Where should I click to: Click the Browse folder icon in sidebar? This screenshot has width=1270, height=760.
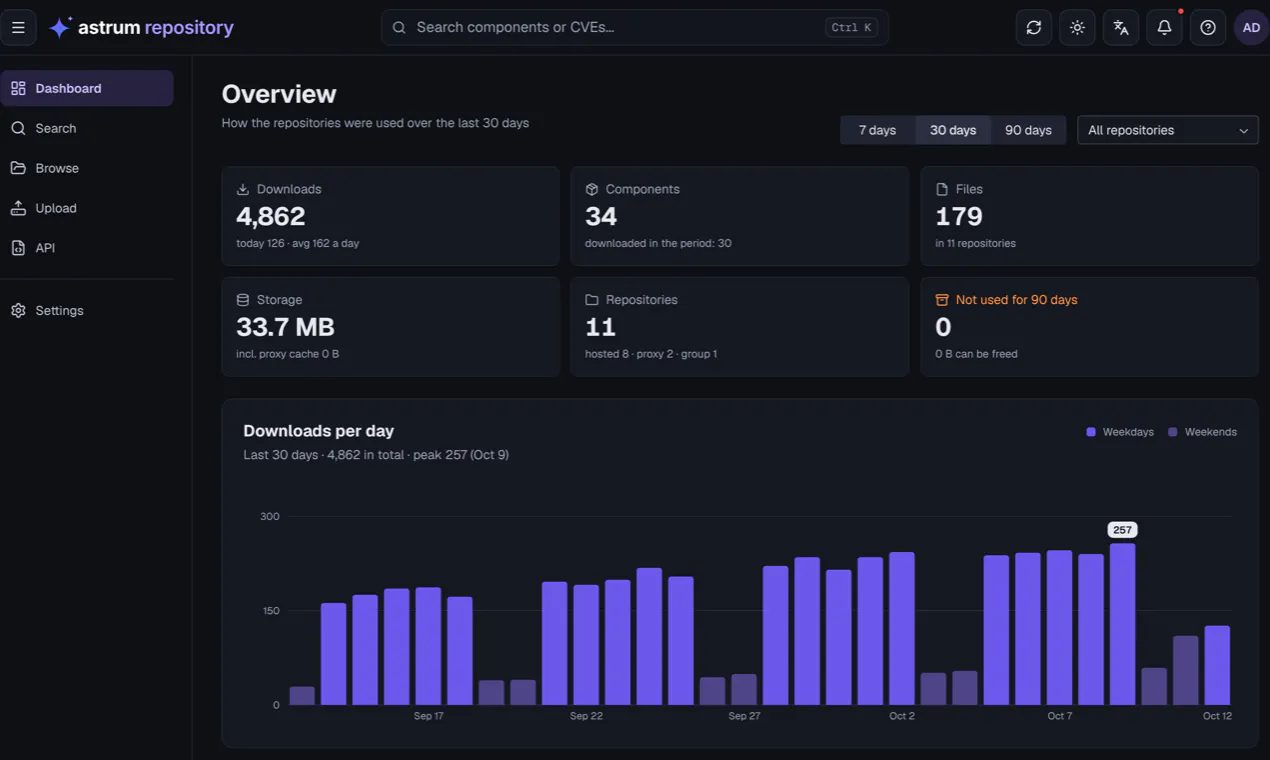point(18,168)
